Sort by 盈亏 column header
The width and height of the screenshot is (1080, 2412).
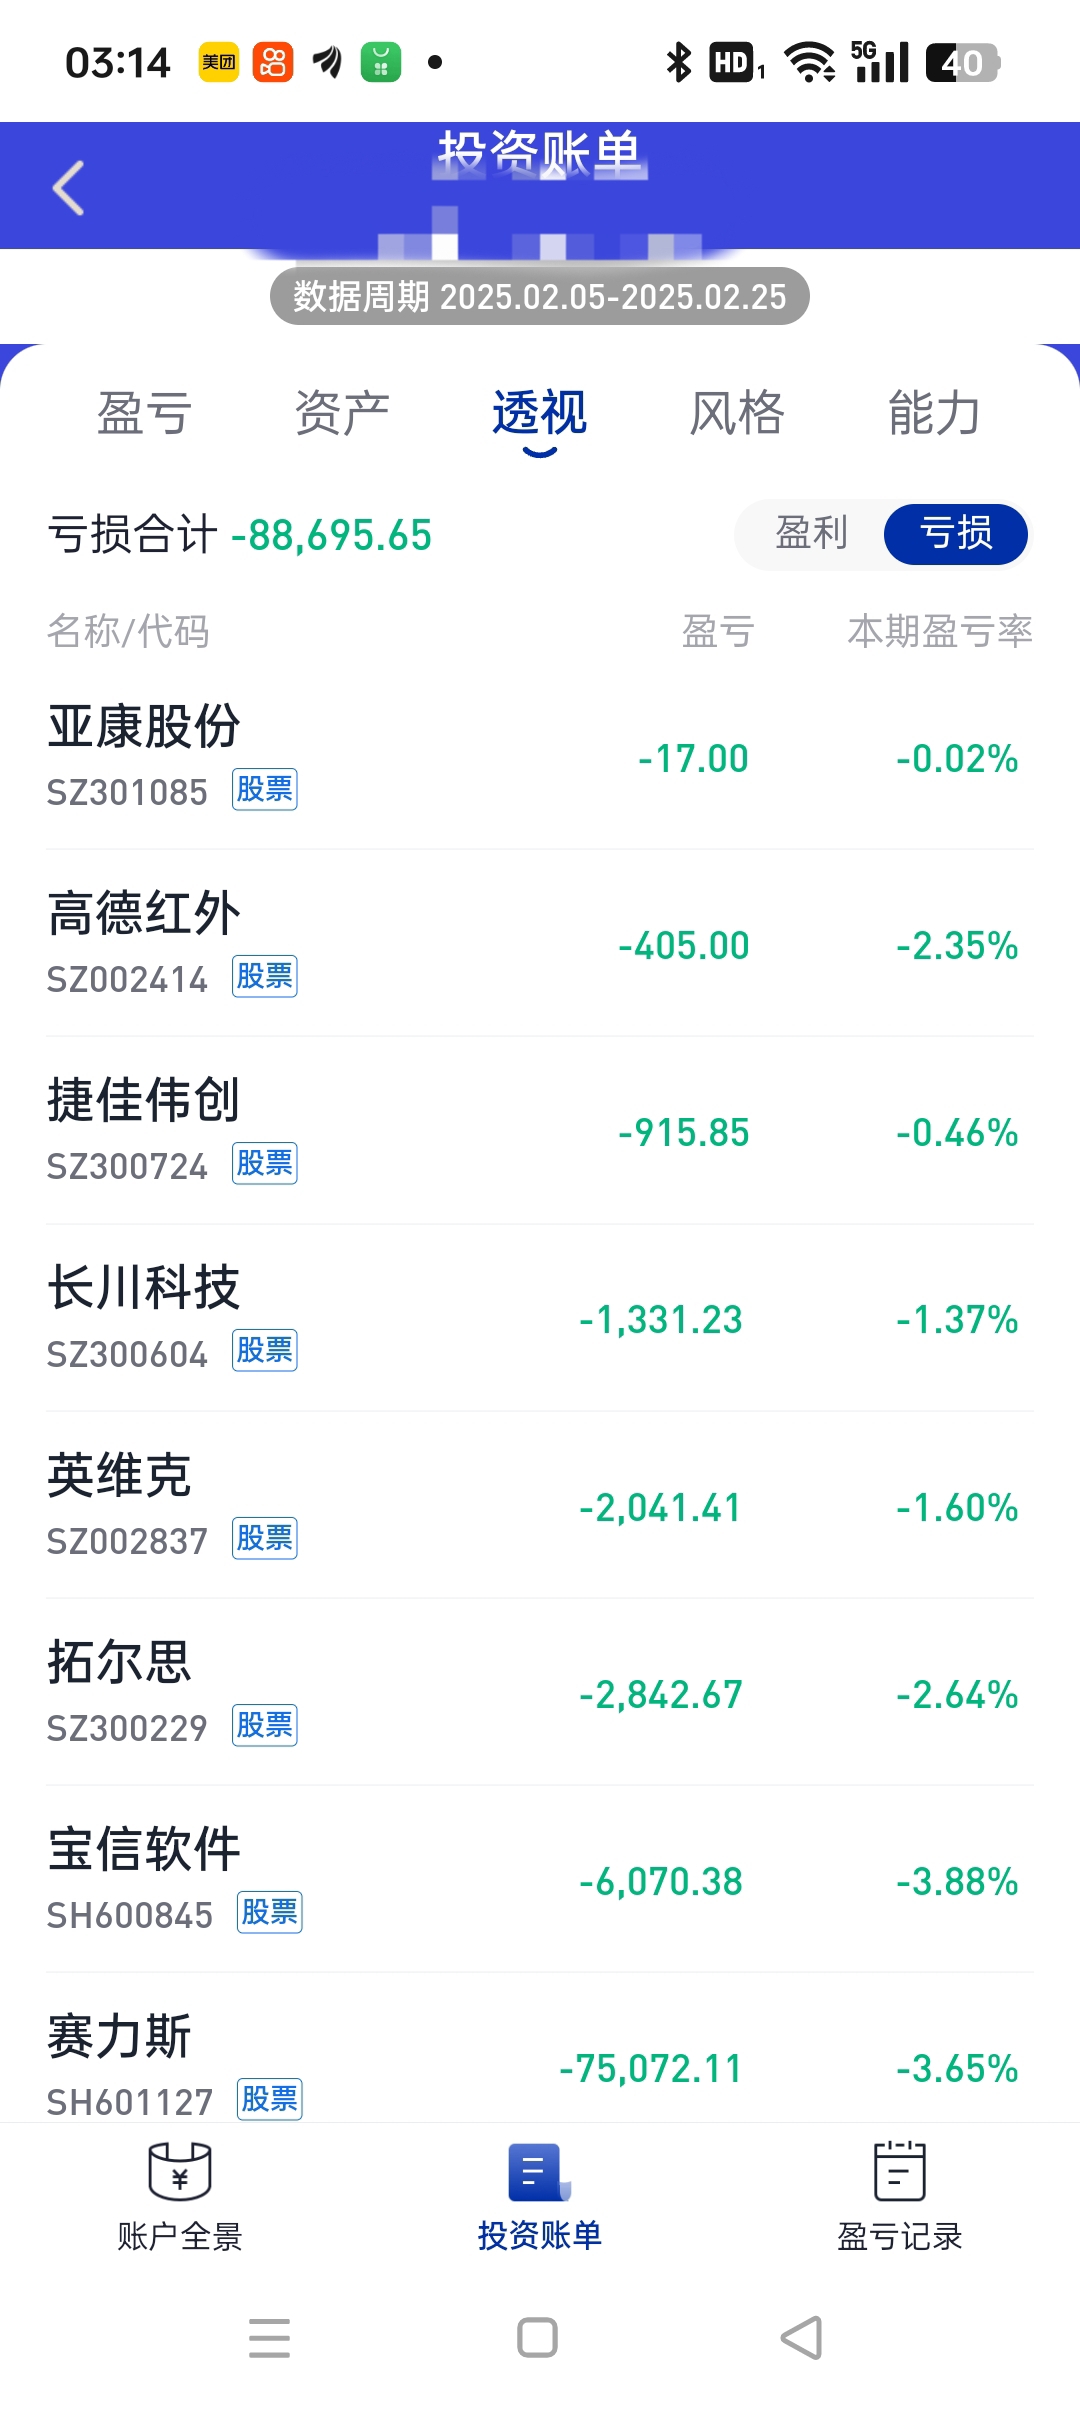click(718, 632)
